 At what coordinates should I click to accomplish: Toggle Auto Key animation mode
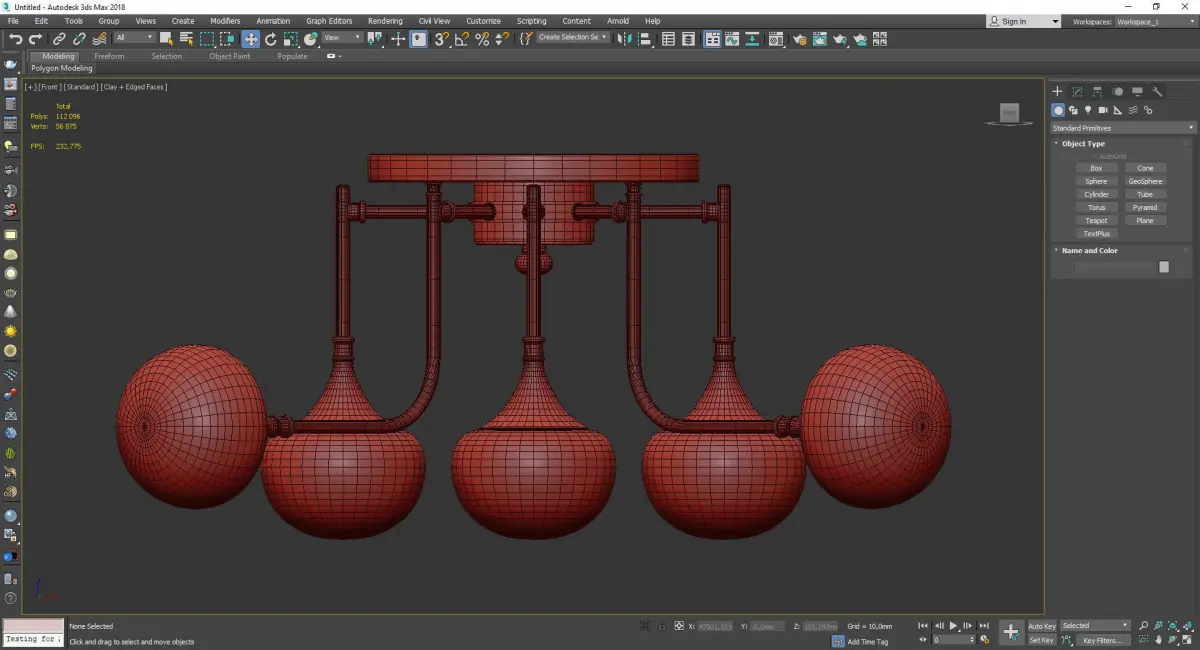[x=1041, y=626]
